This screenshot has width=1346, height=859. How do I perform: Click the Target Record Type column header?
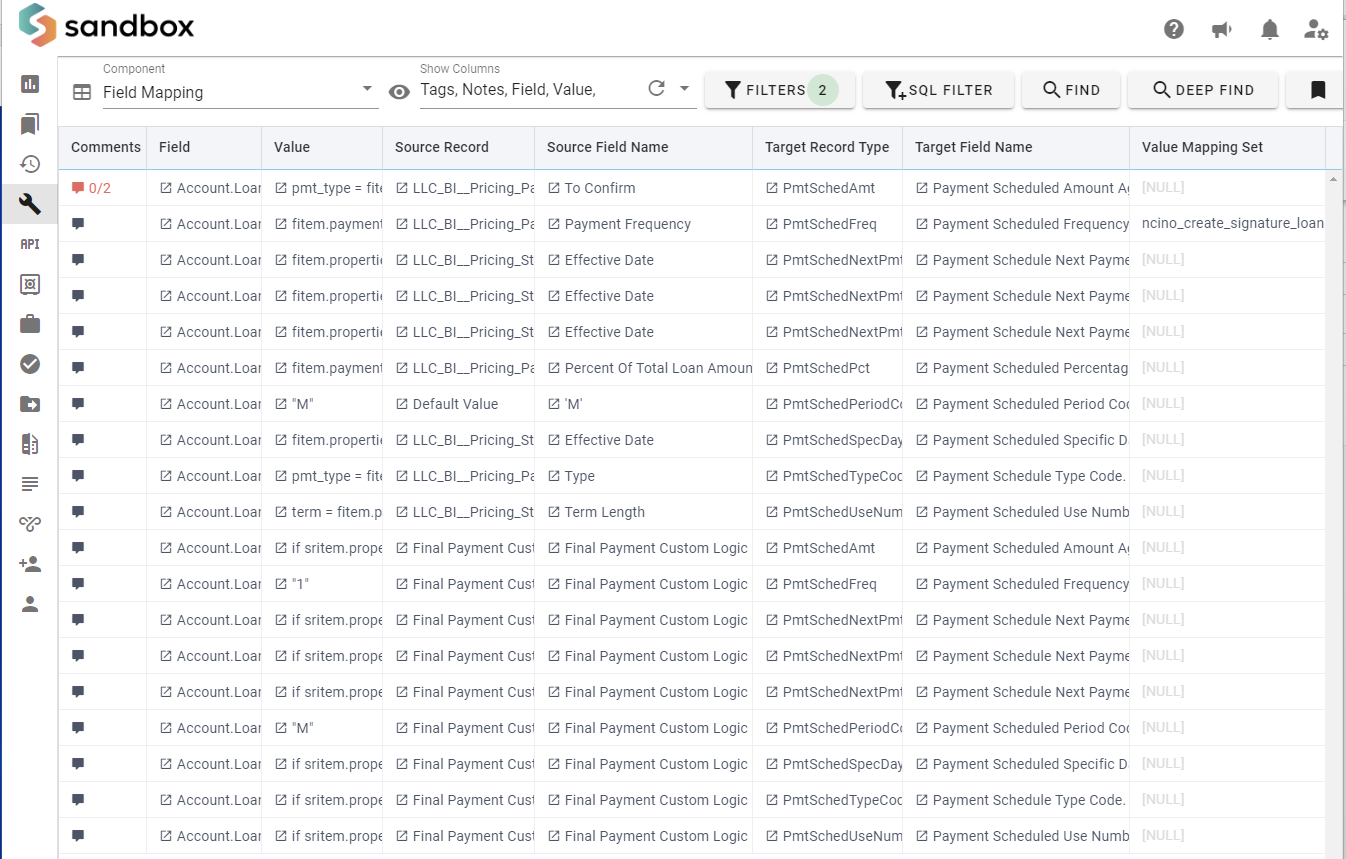tap(826, 147)
